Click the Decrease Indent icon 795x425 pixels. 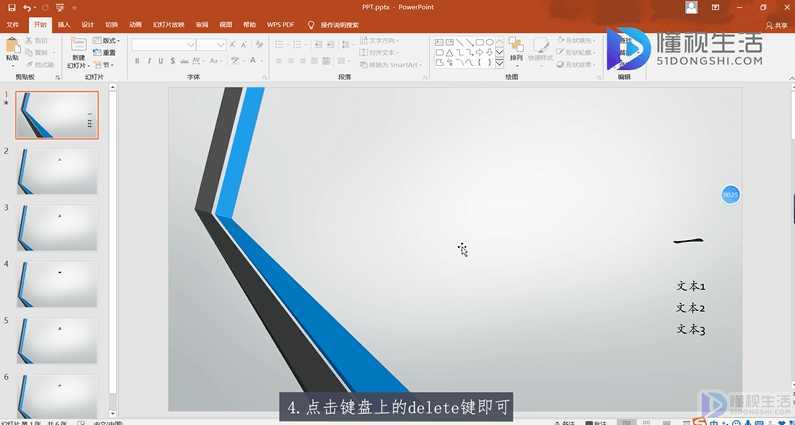[317, 45]
